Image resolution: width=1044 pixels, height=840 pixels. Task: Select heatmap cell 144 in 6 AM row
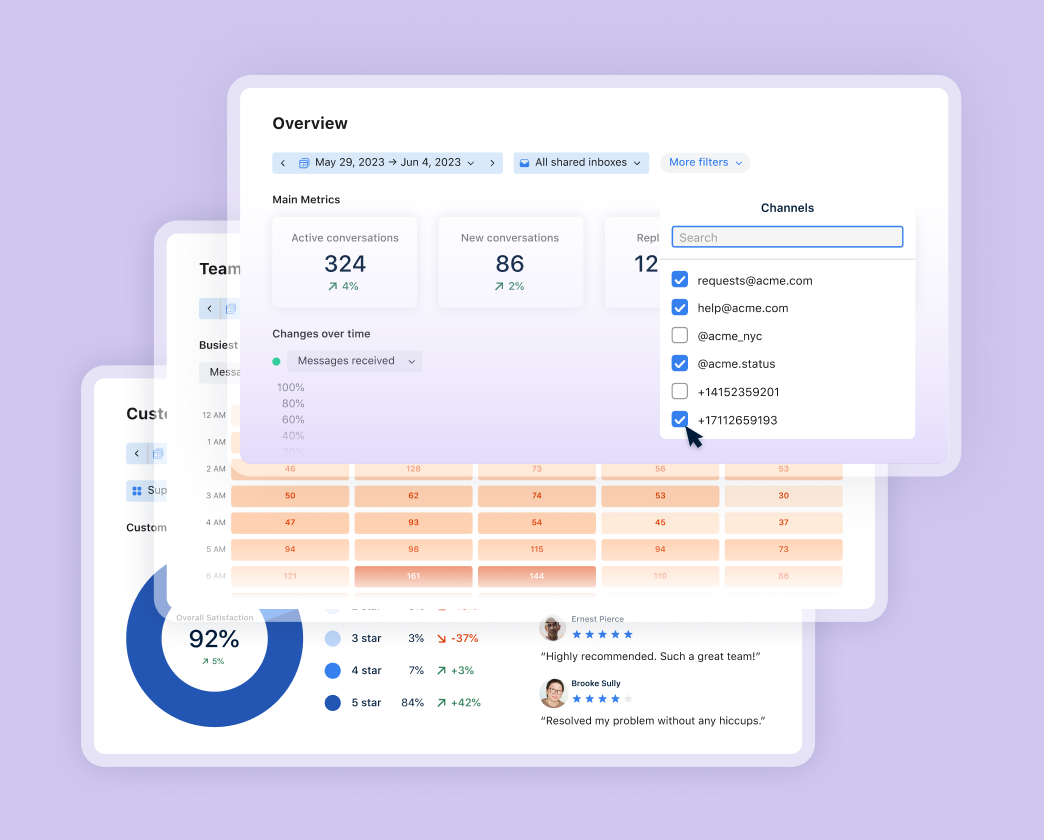[x=537, y=576]
